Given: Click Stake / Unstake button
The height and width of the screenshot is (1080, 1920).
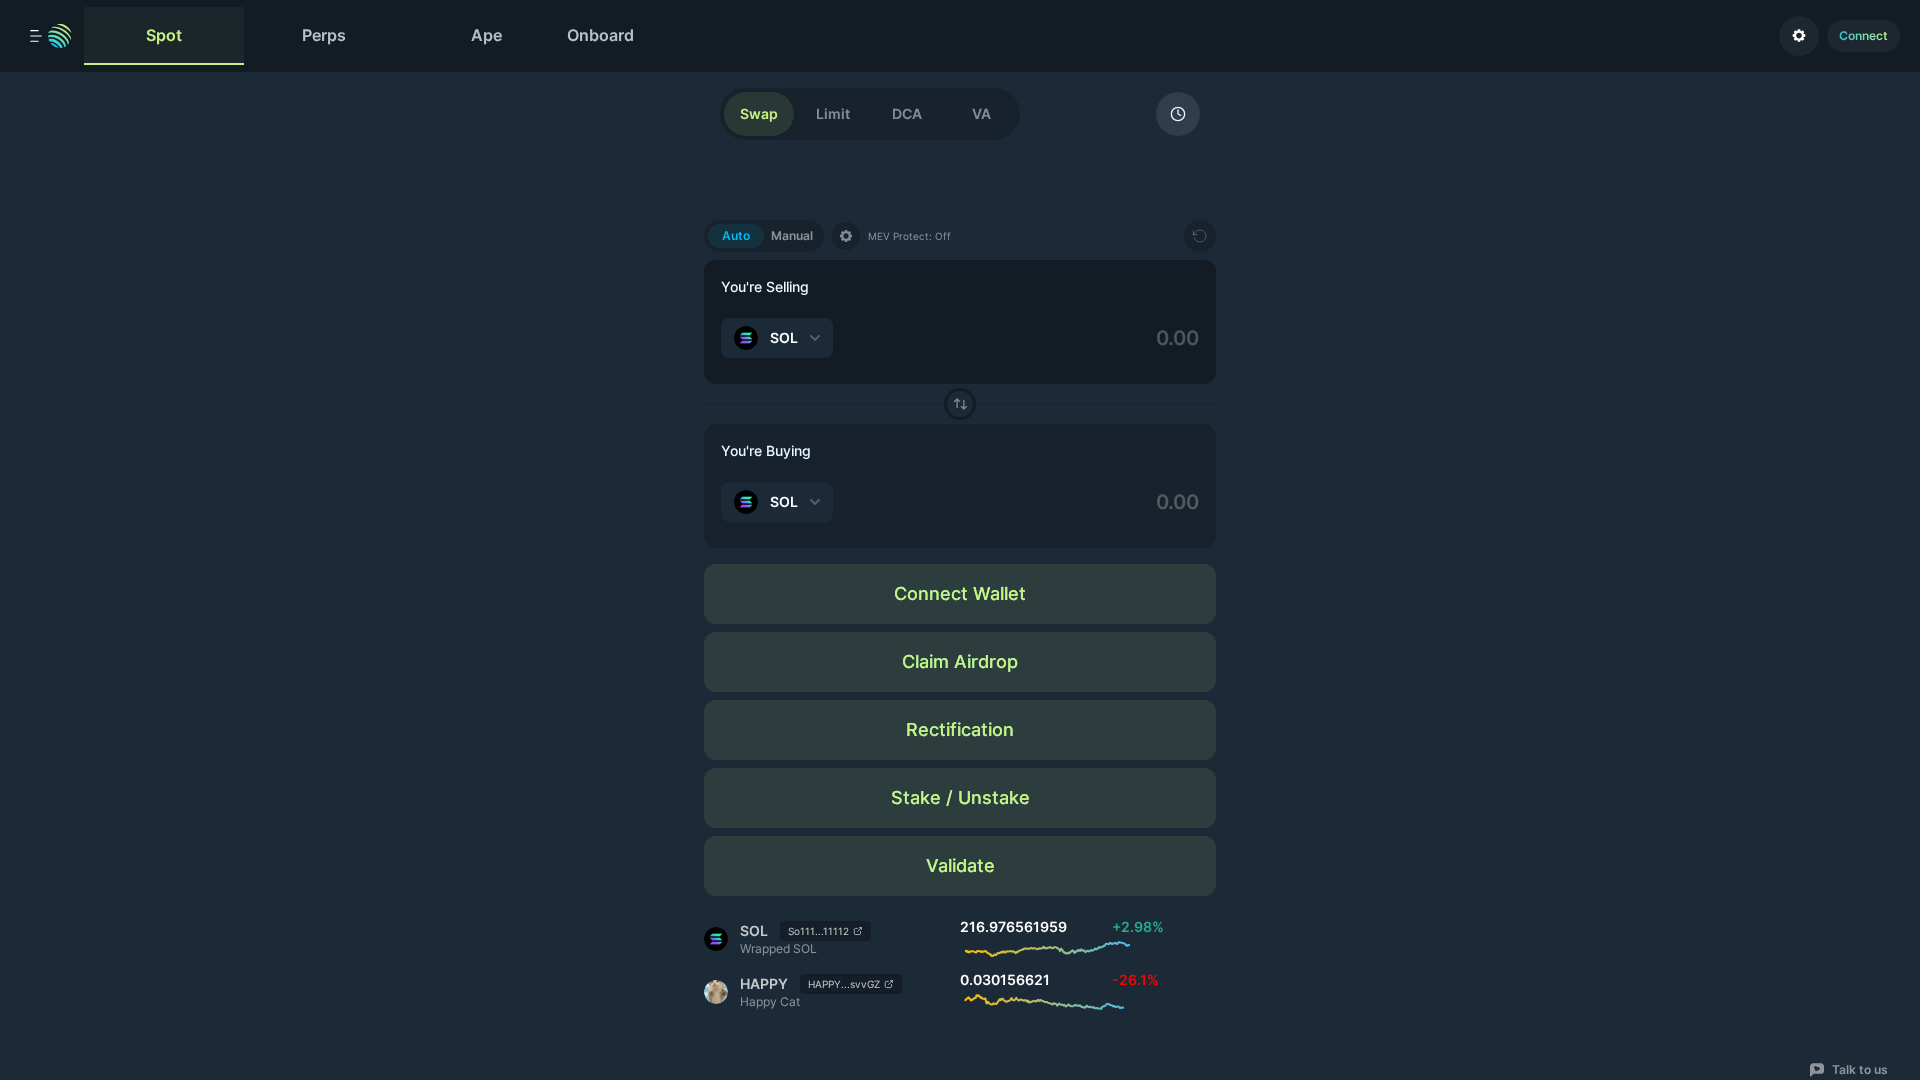Looking at the screenshot, I should click(960, 798).
